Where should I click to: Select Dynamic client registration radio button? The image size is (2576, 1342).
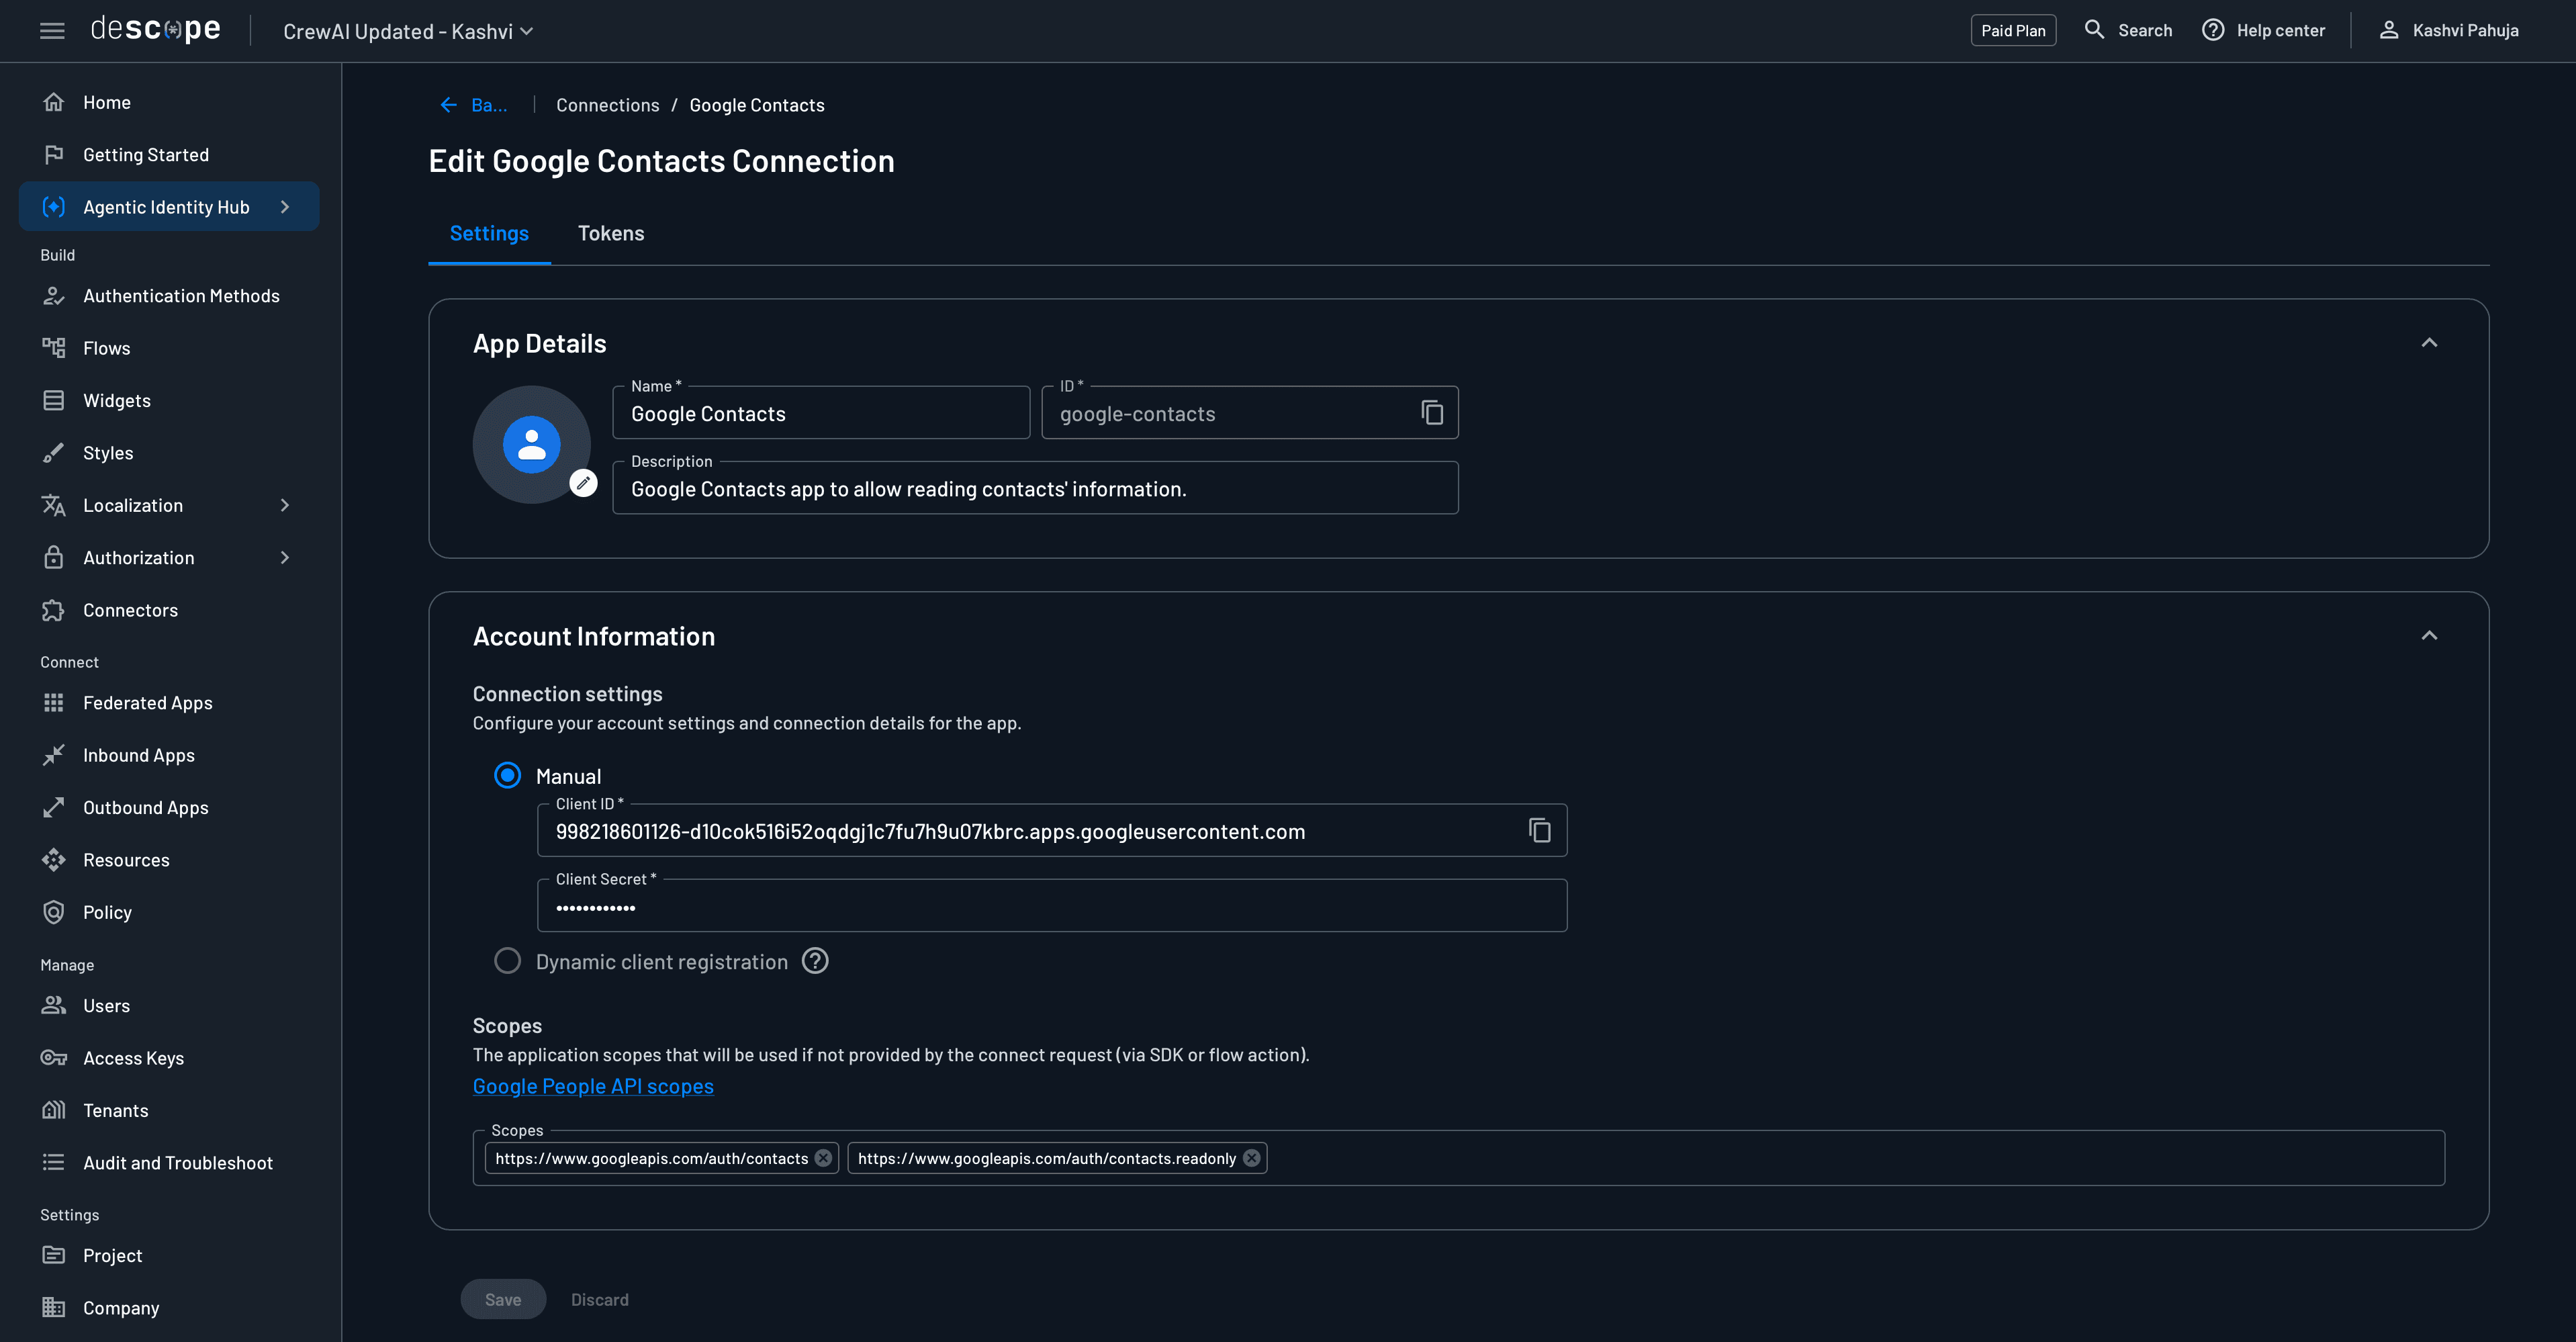(x=507, y=961)
